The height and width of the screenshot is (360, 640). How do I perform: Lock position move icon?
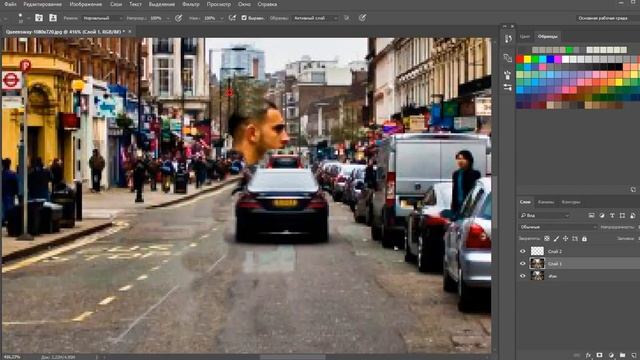pyautogui.click(x=565, y=239)
